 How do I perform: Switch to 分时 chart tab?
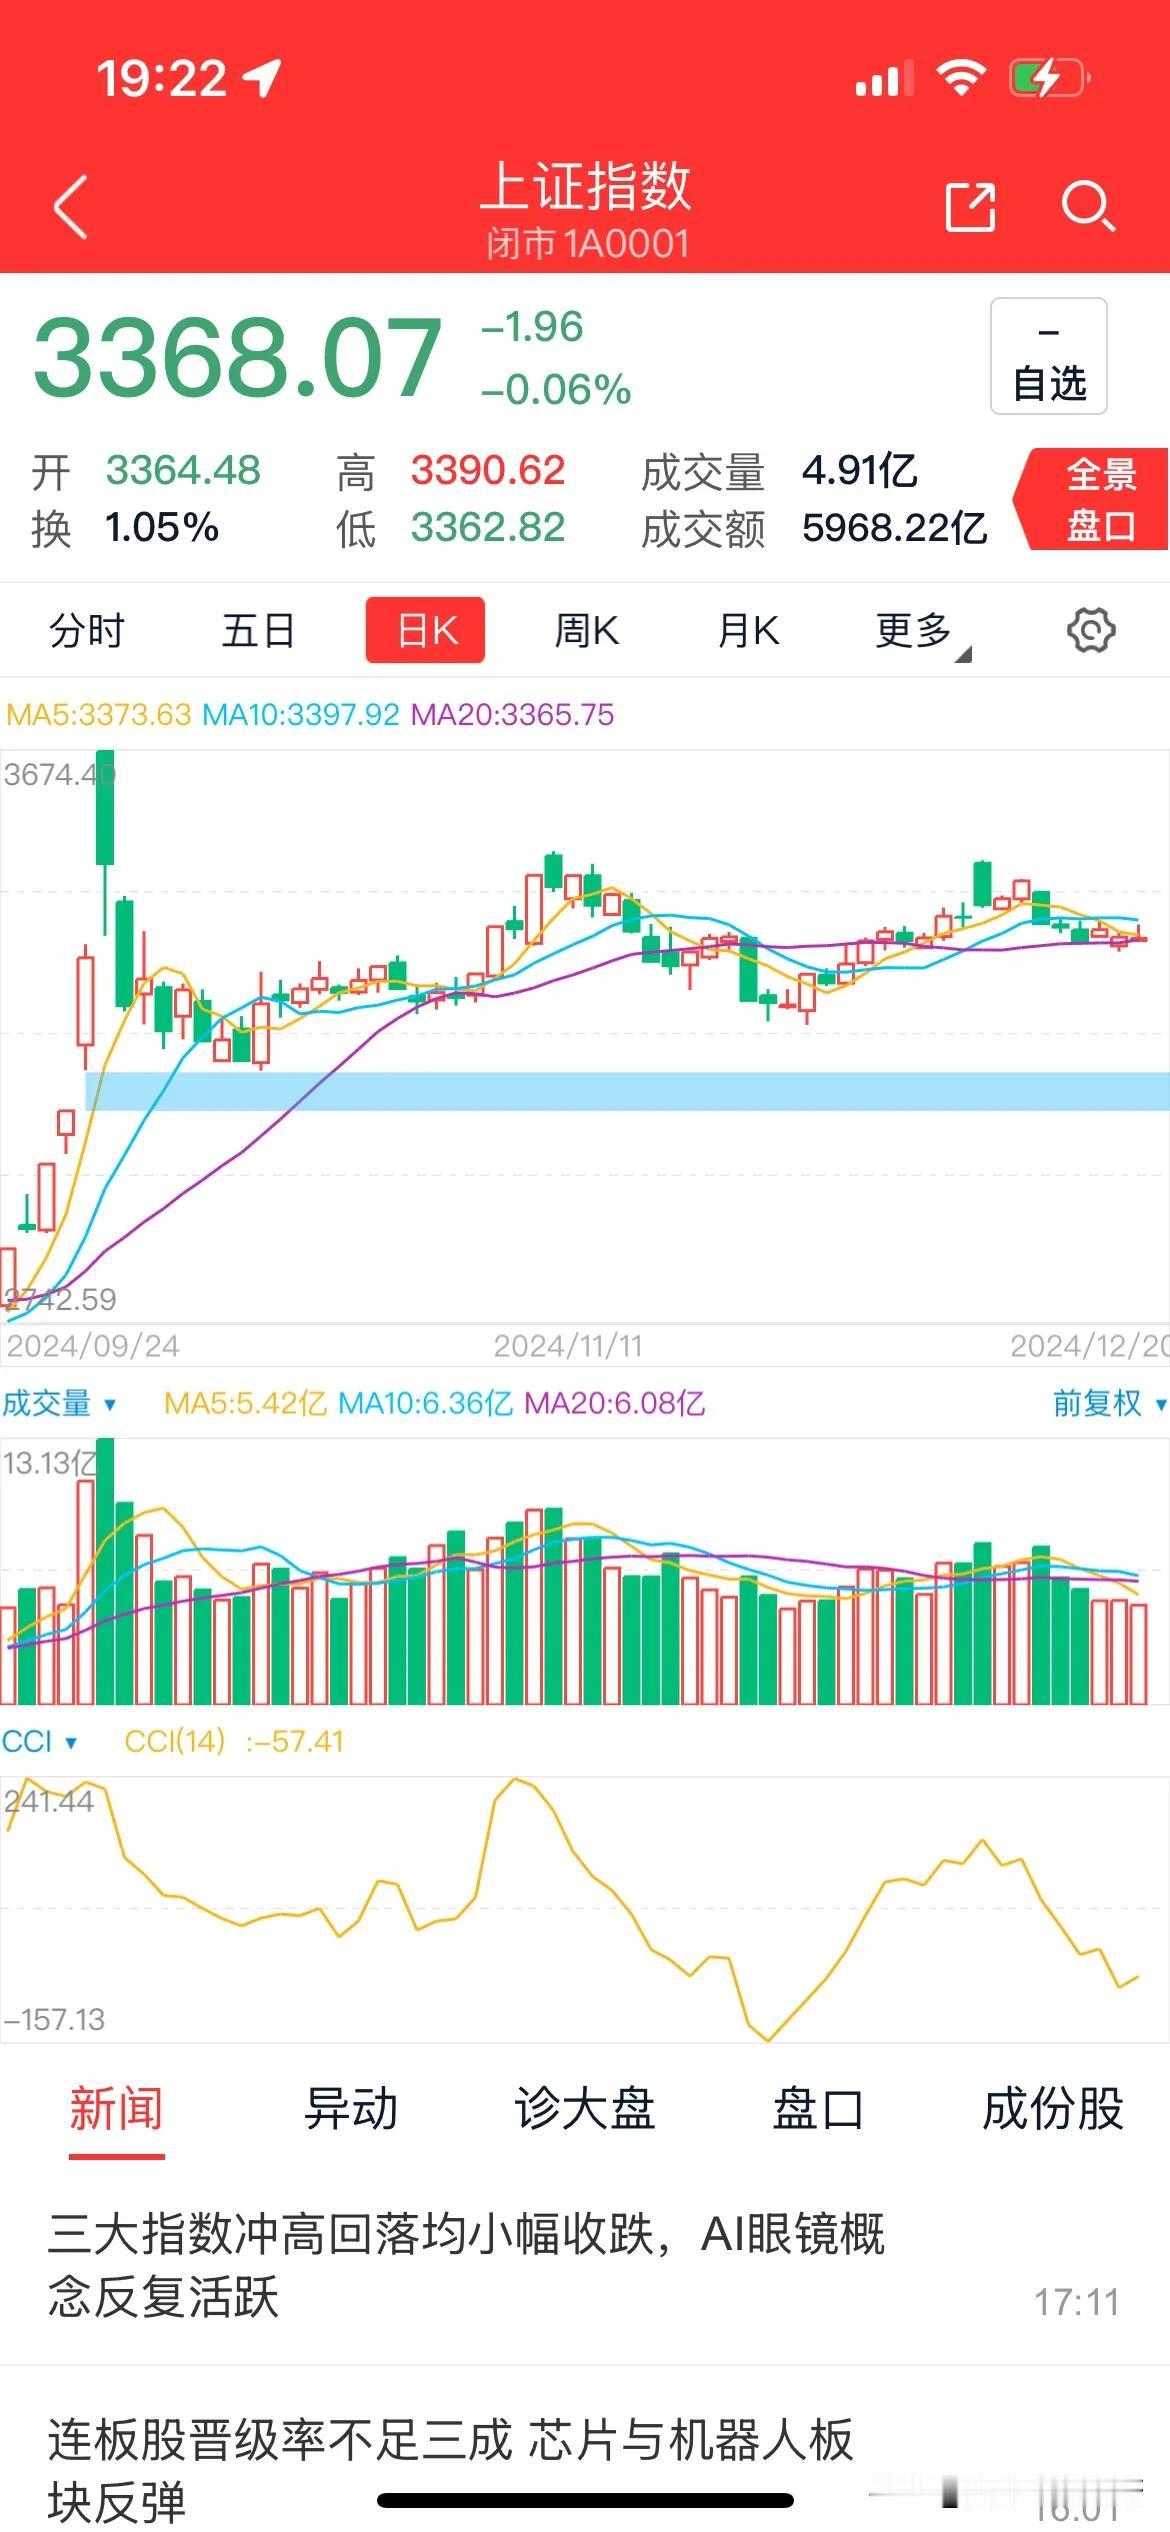[x=87, y=630]
